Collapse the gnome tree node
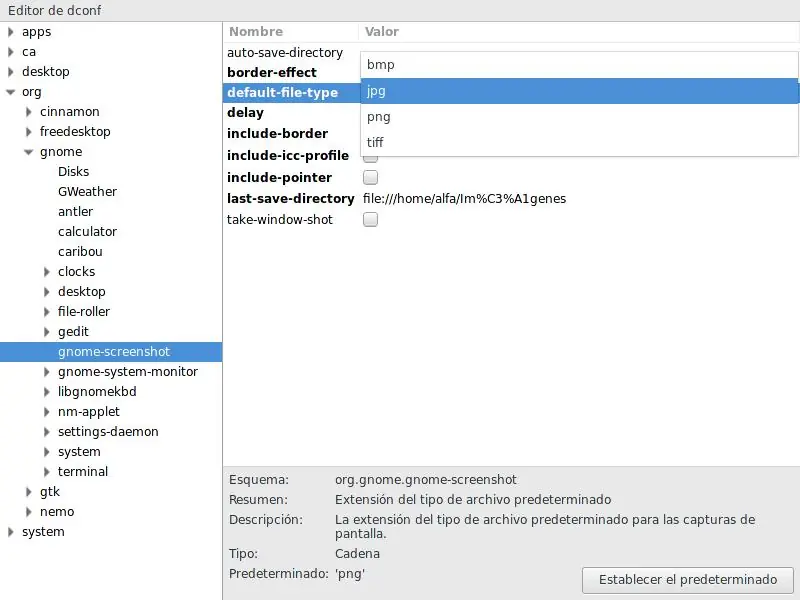The image size is (800, 600). tap(29, 152)
